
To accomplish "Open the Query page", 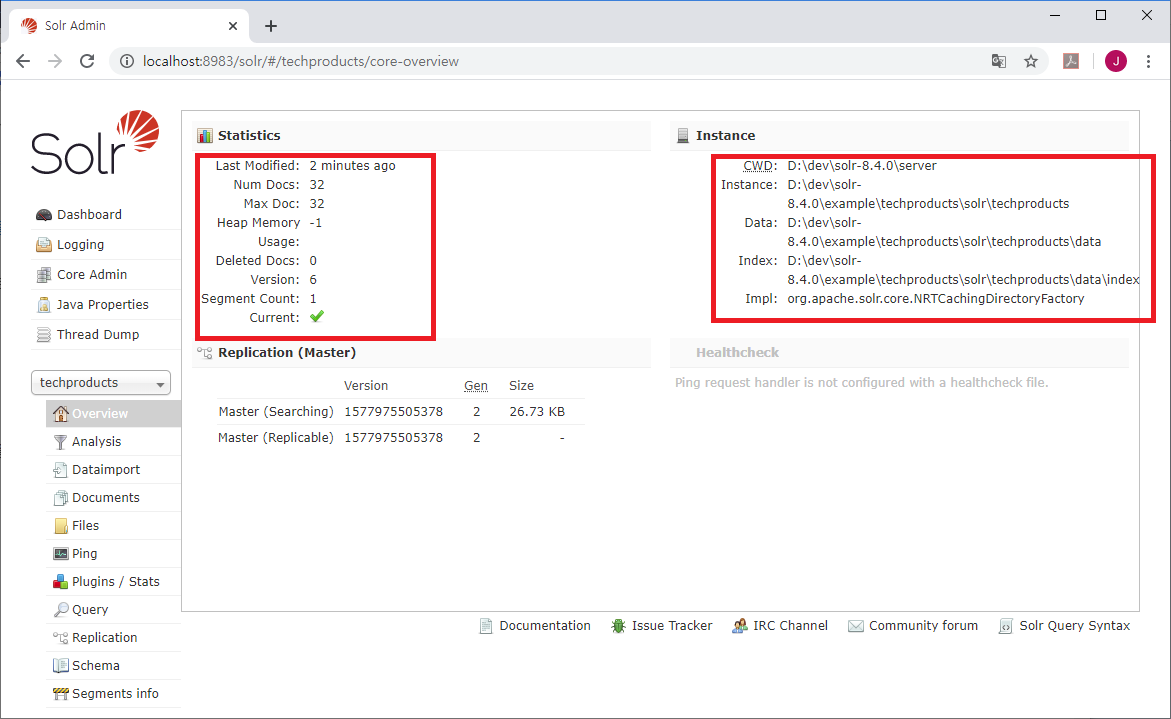I will click(90, 609).
